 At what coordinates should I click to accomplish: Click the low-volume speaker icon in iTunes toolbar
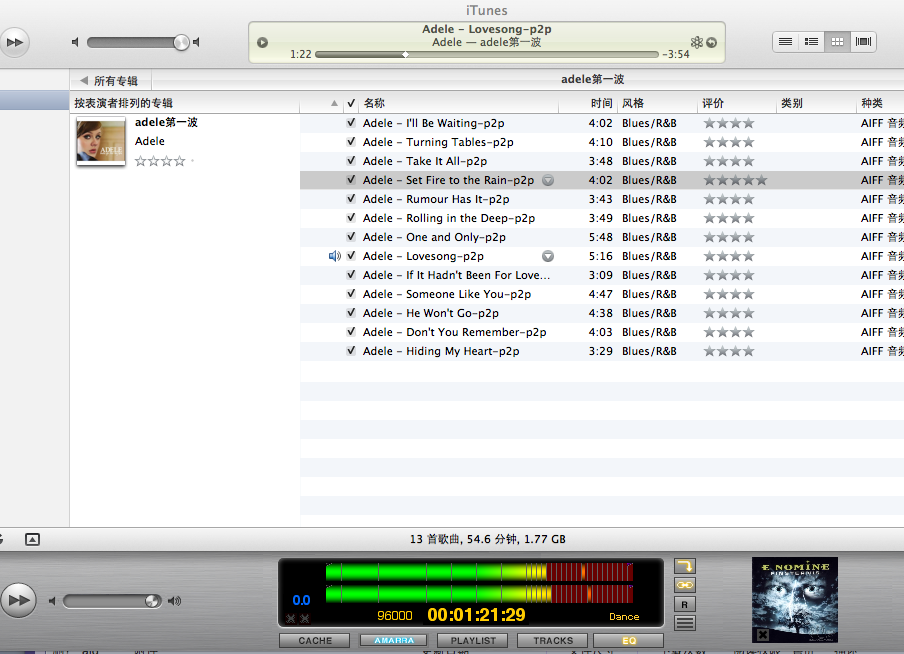75,42
